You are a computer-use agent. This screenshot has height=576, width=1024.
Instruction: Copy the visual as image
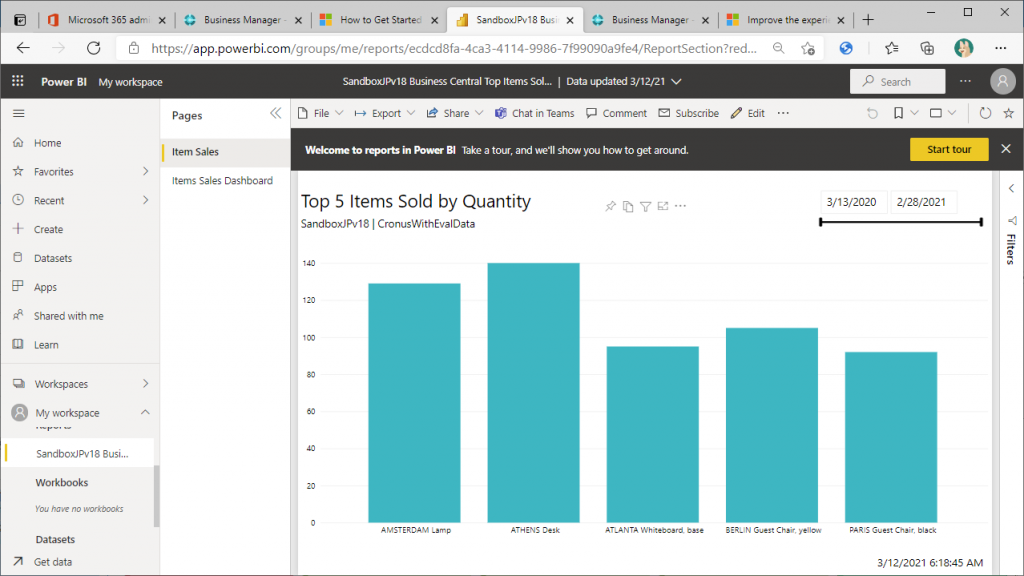(x=628, y=206)
